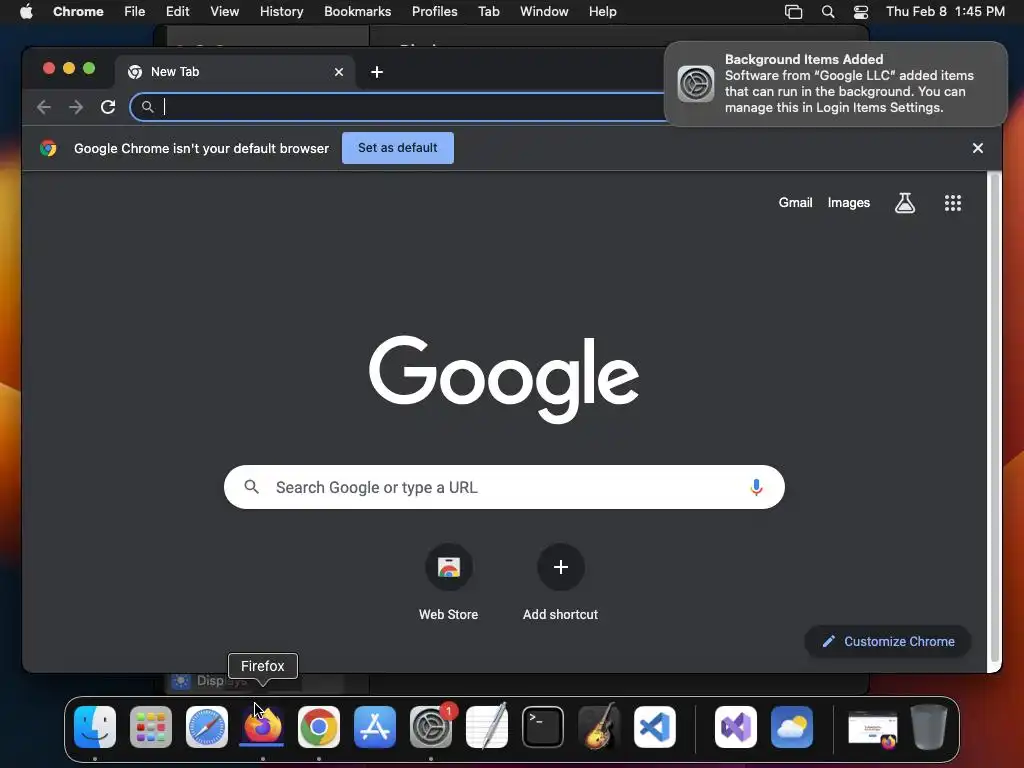Launch Terminal from the Dock
Viewport: 1024px width, 768px height.
pos(543,727)
